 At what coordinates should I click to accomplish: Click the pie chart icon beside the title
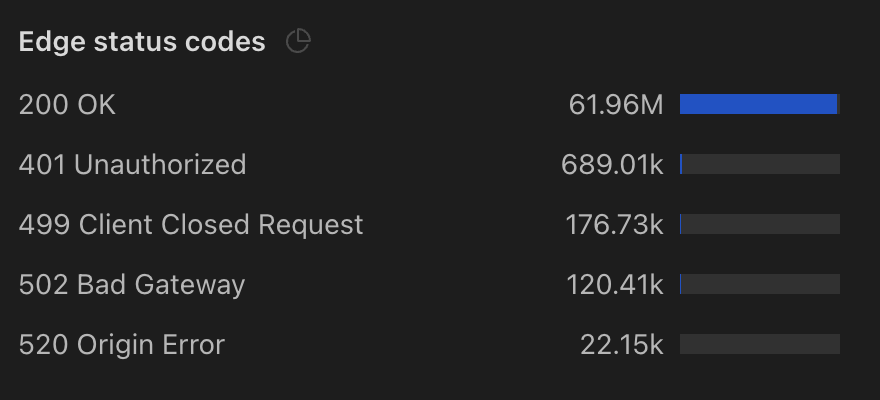298,41
